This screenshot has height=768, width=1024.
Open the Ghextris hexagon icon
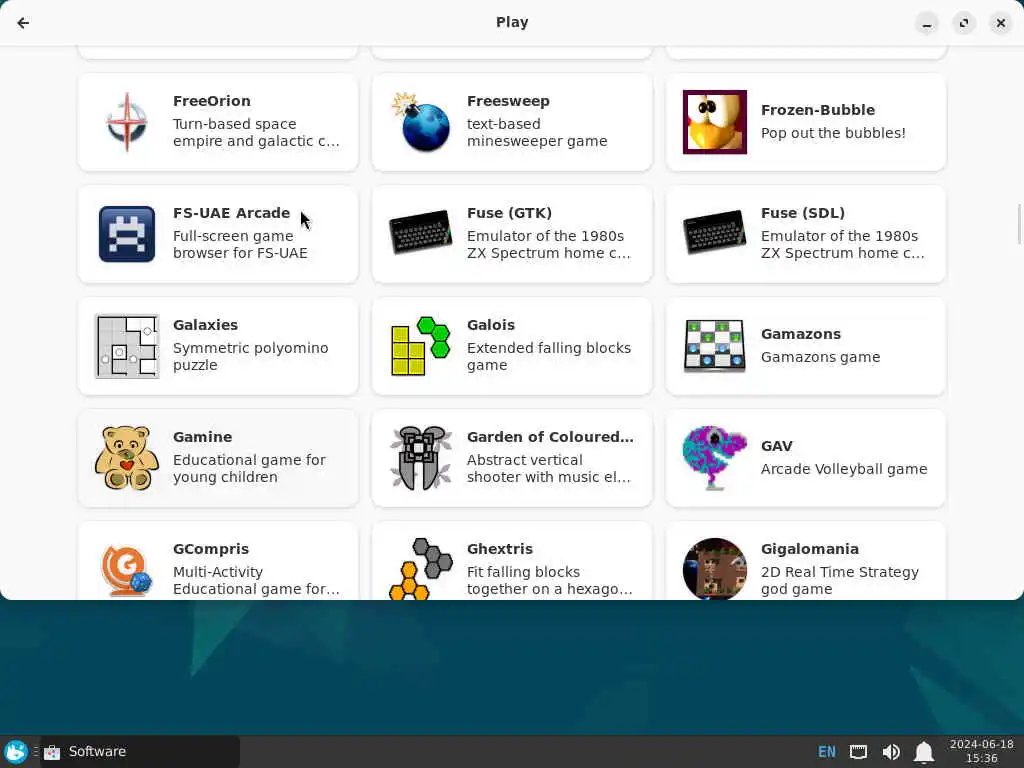[x=421, y=568]
